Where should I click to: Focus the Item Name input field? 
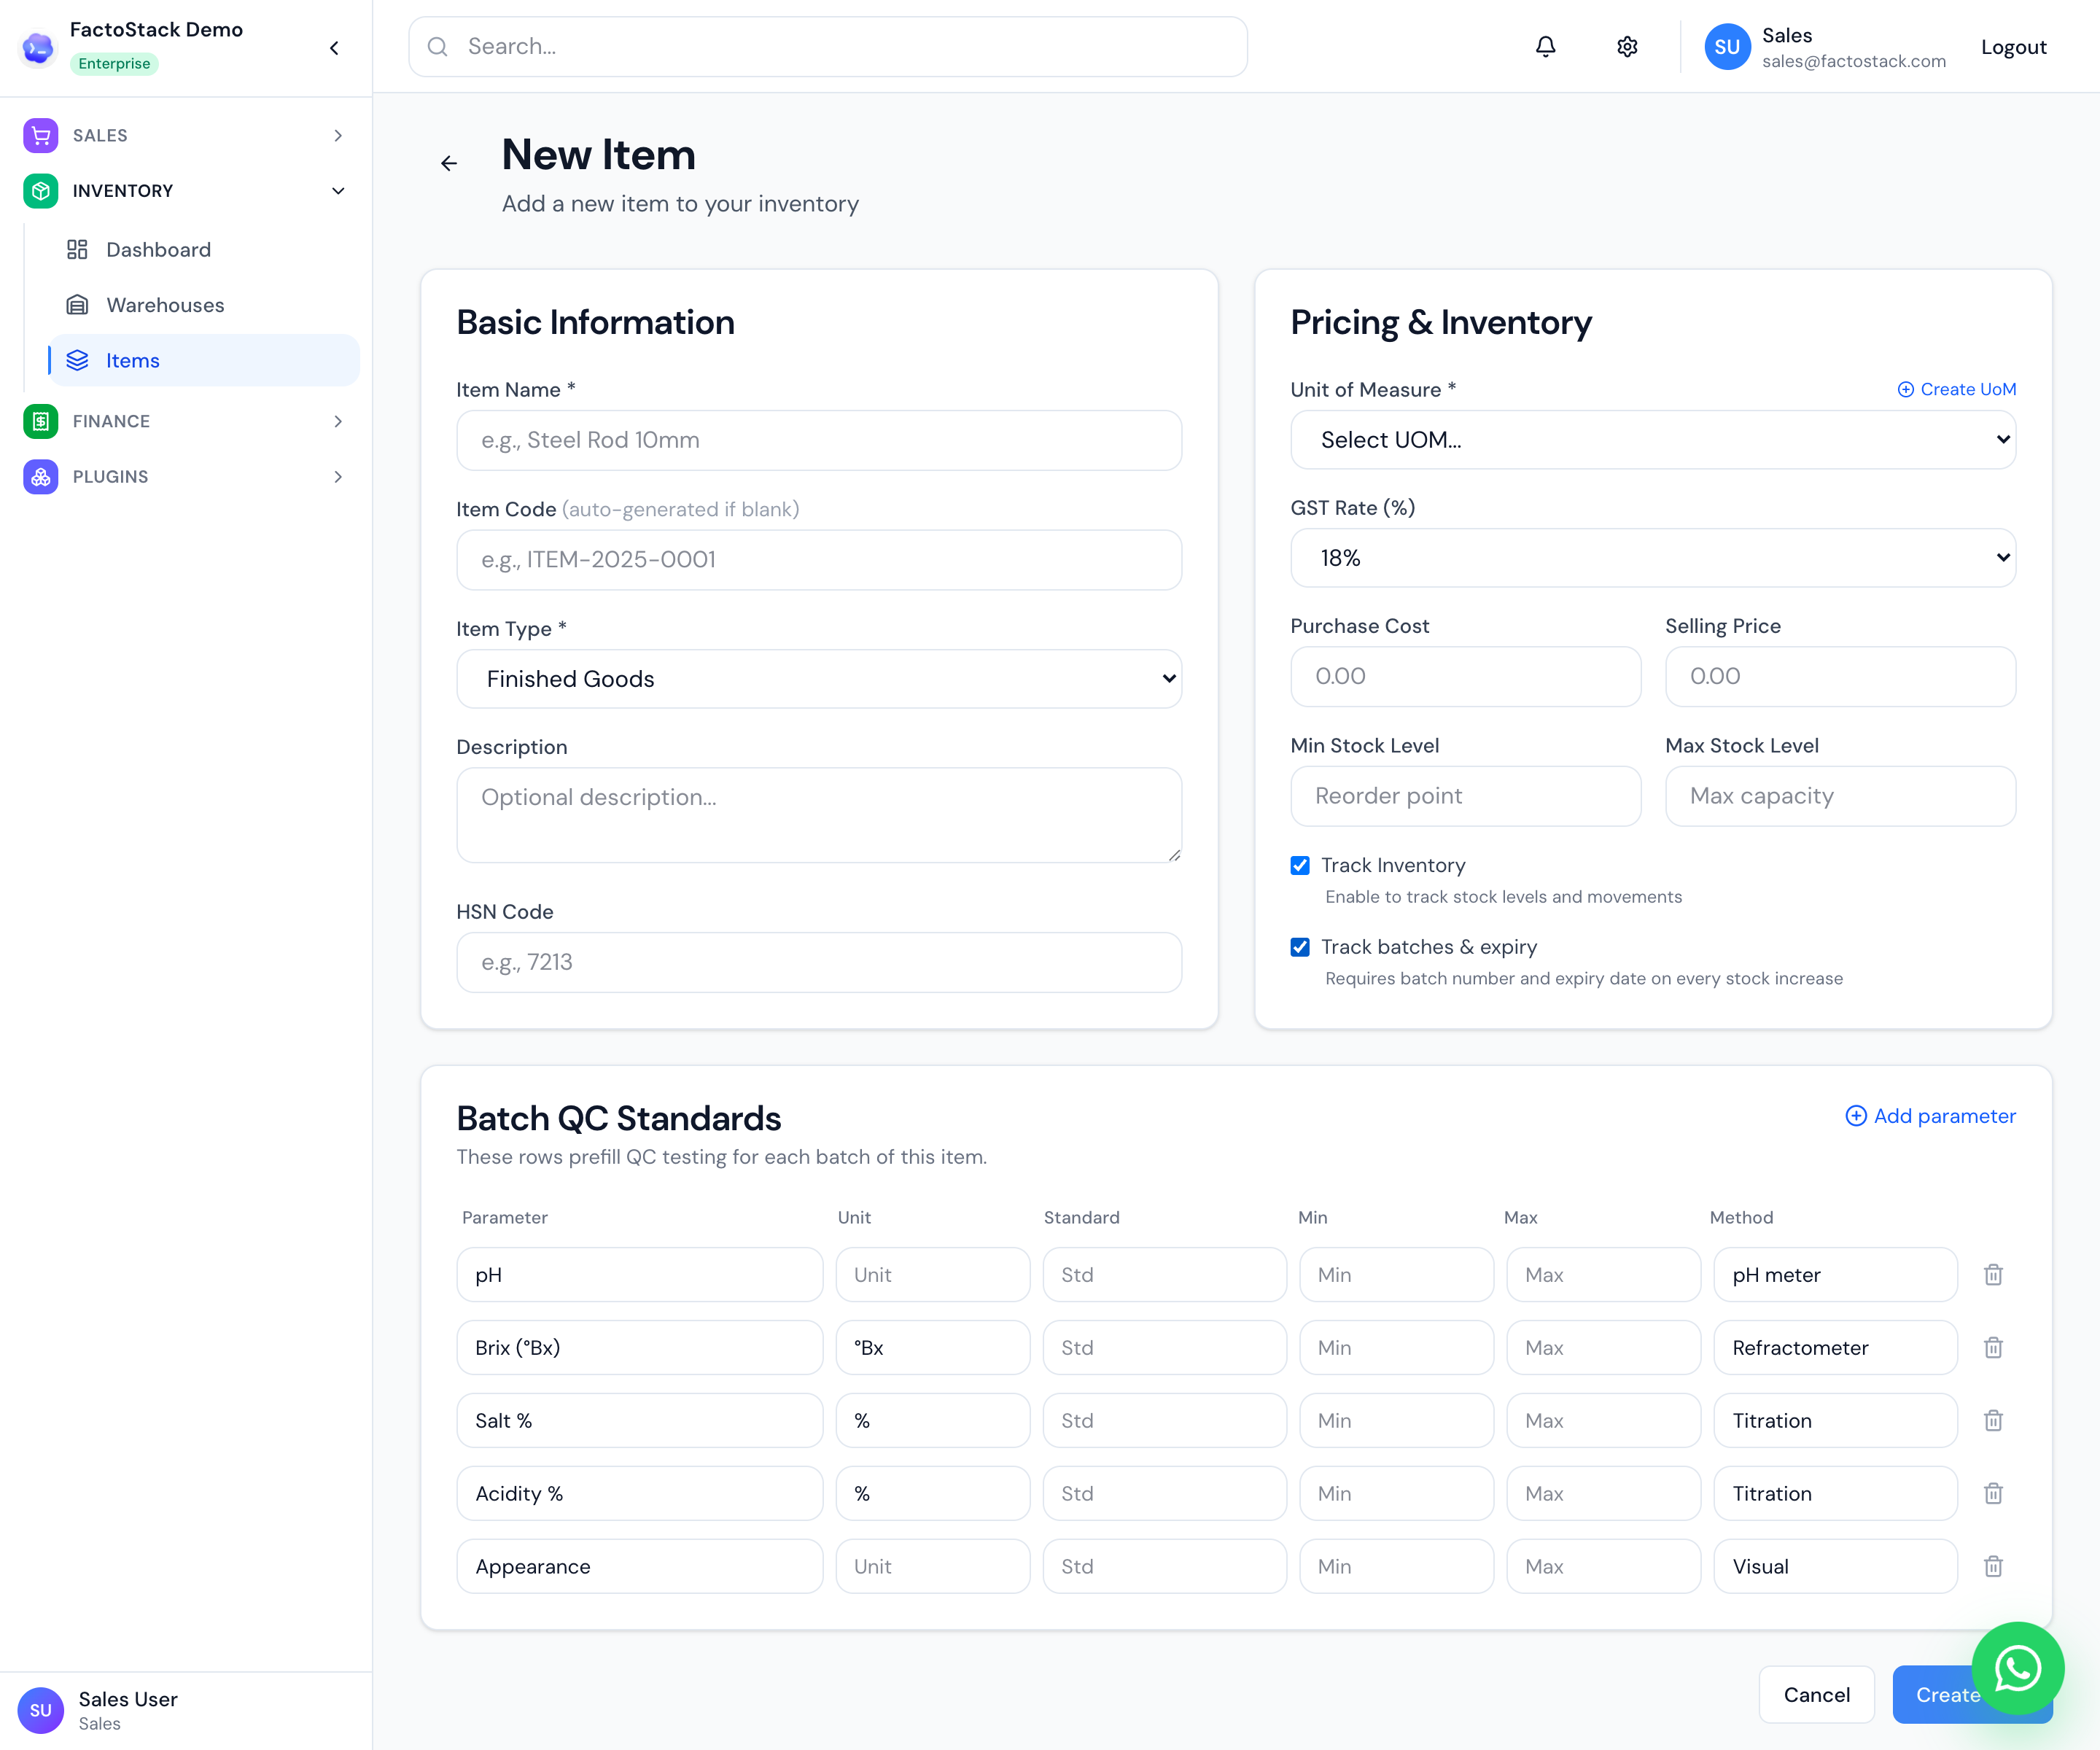click(x=819, y=440)
